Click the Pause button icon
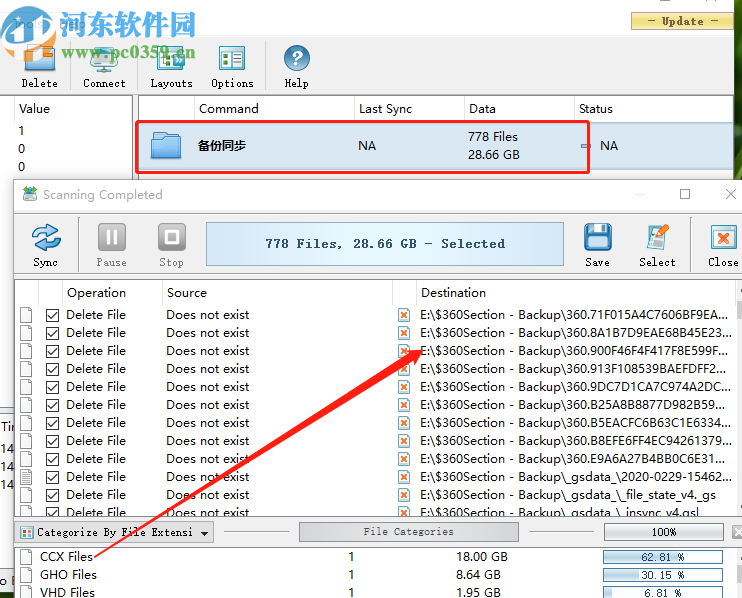Viewport: 742px width, 598px height. click(112, 237)
